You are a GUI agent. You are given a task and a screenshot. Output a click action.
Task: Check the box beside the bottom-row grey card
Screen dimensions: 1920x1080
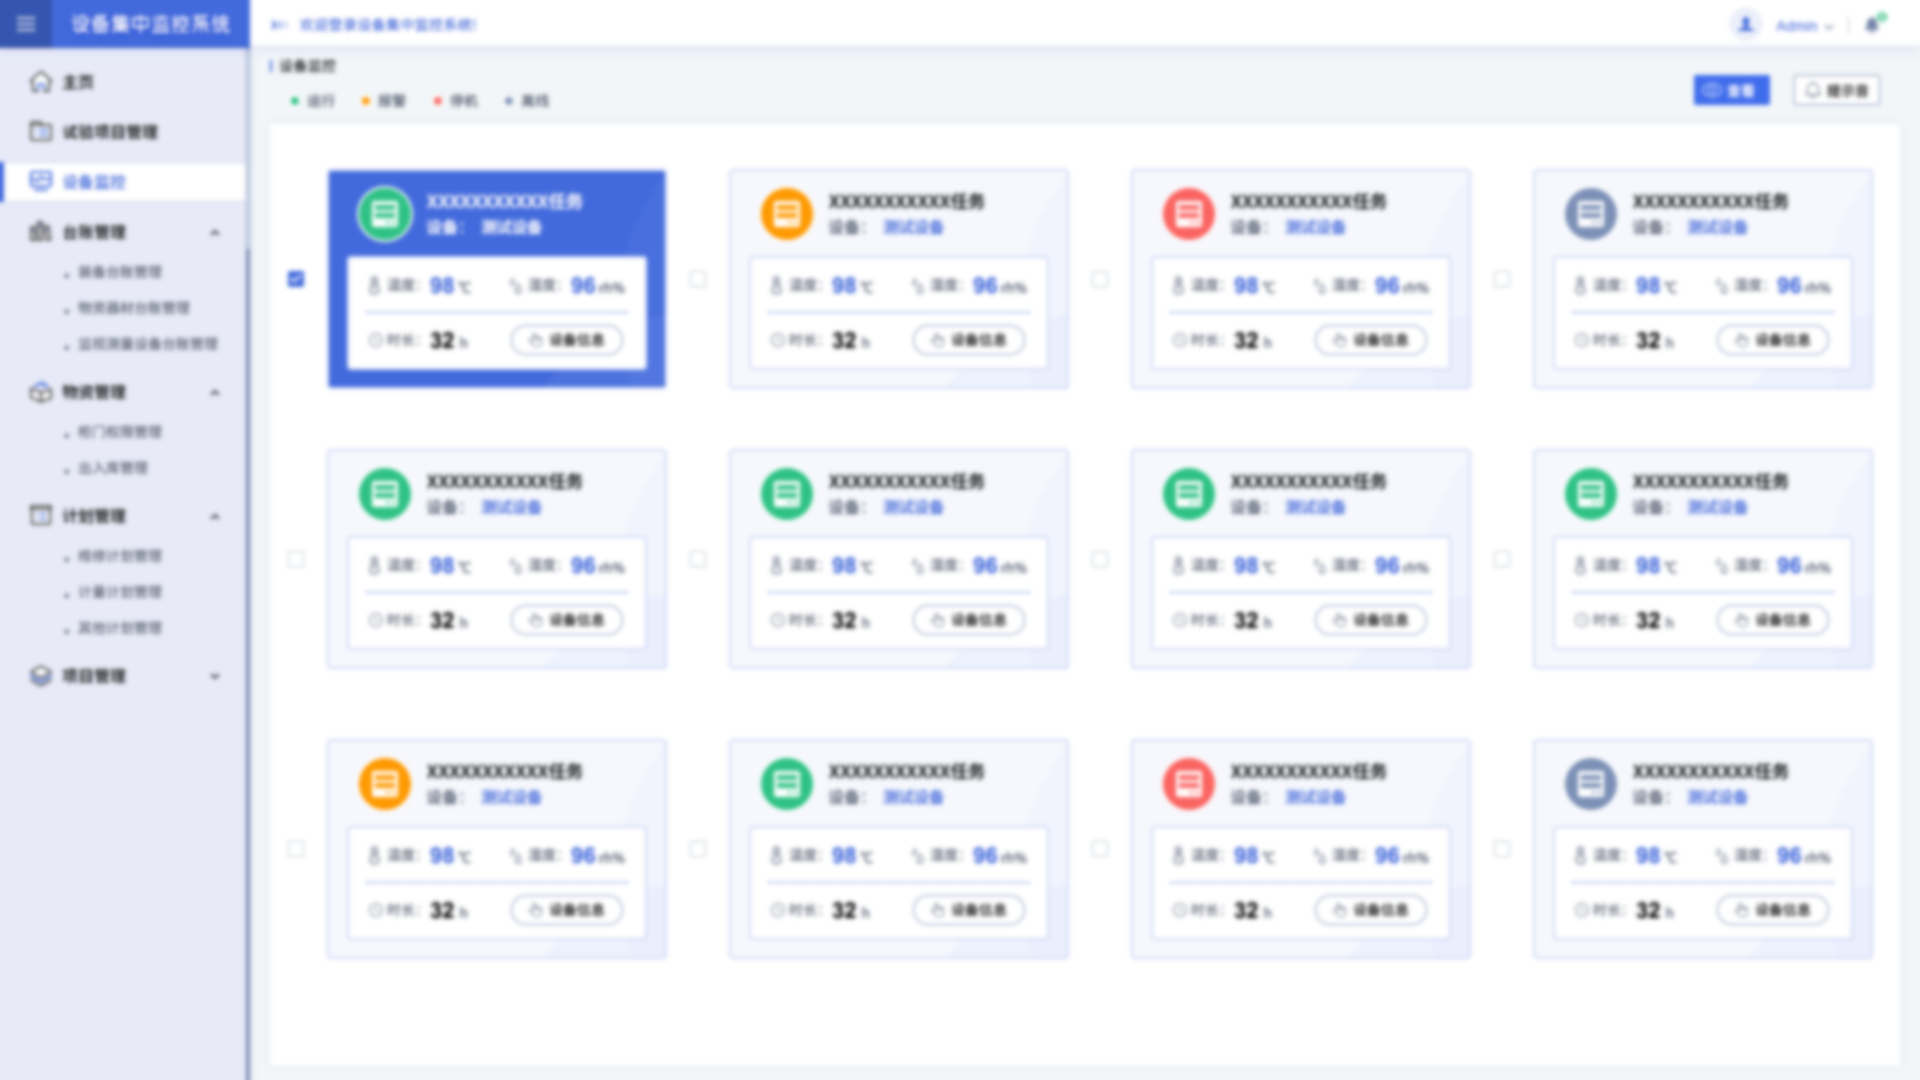coord(1502,849)
